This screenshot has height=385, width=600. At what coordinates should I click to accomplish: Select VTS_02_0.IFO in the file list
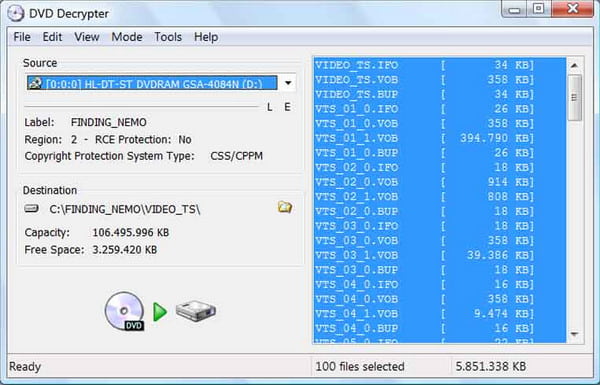point(440,167)
